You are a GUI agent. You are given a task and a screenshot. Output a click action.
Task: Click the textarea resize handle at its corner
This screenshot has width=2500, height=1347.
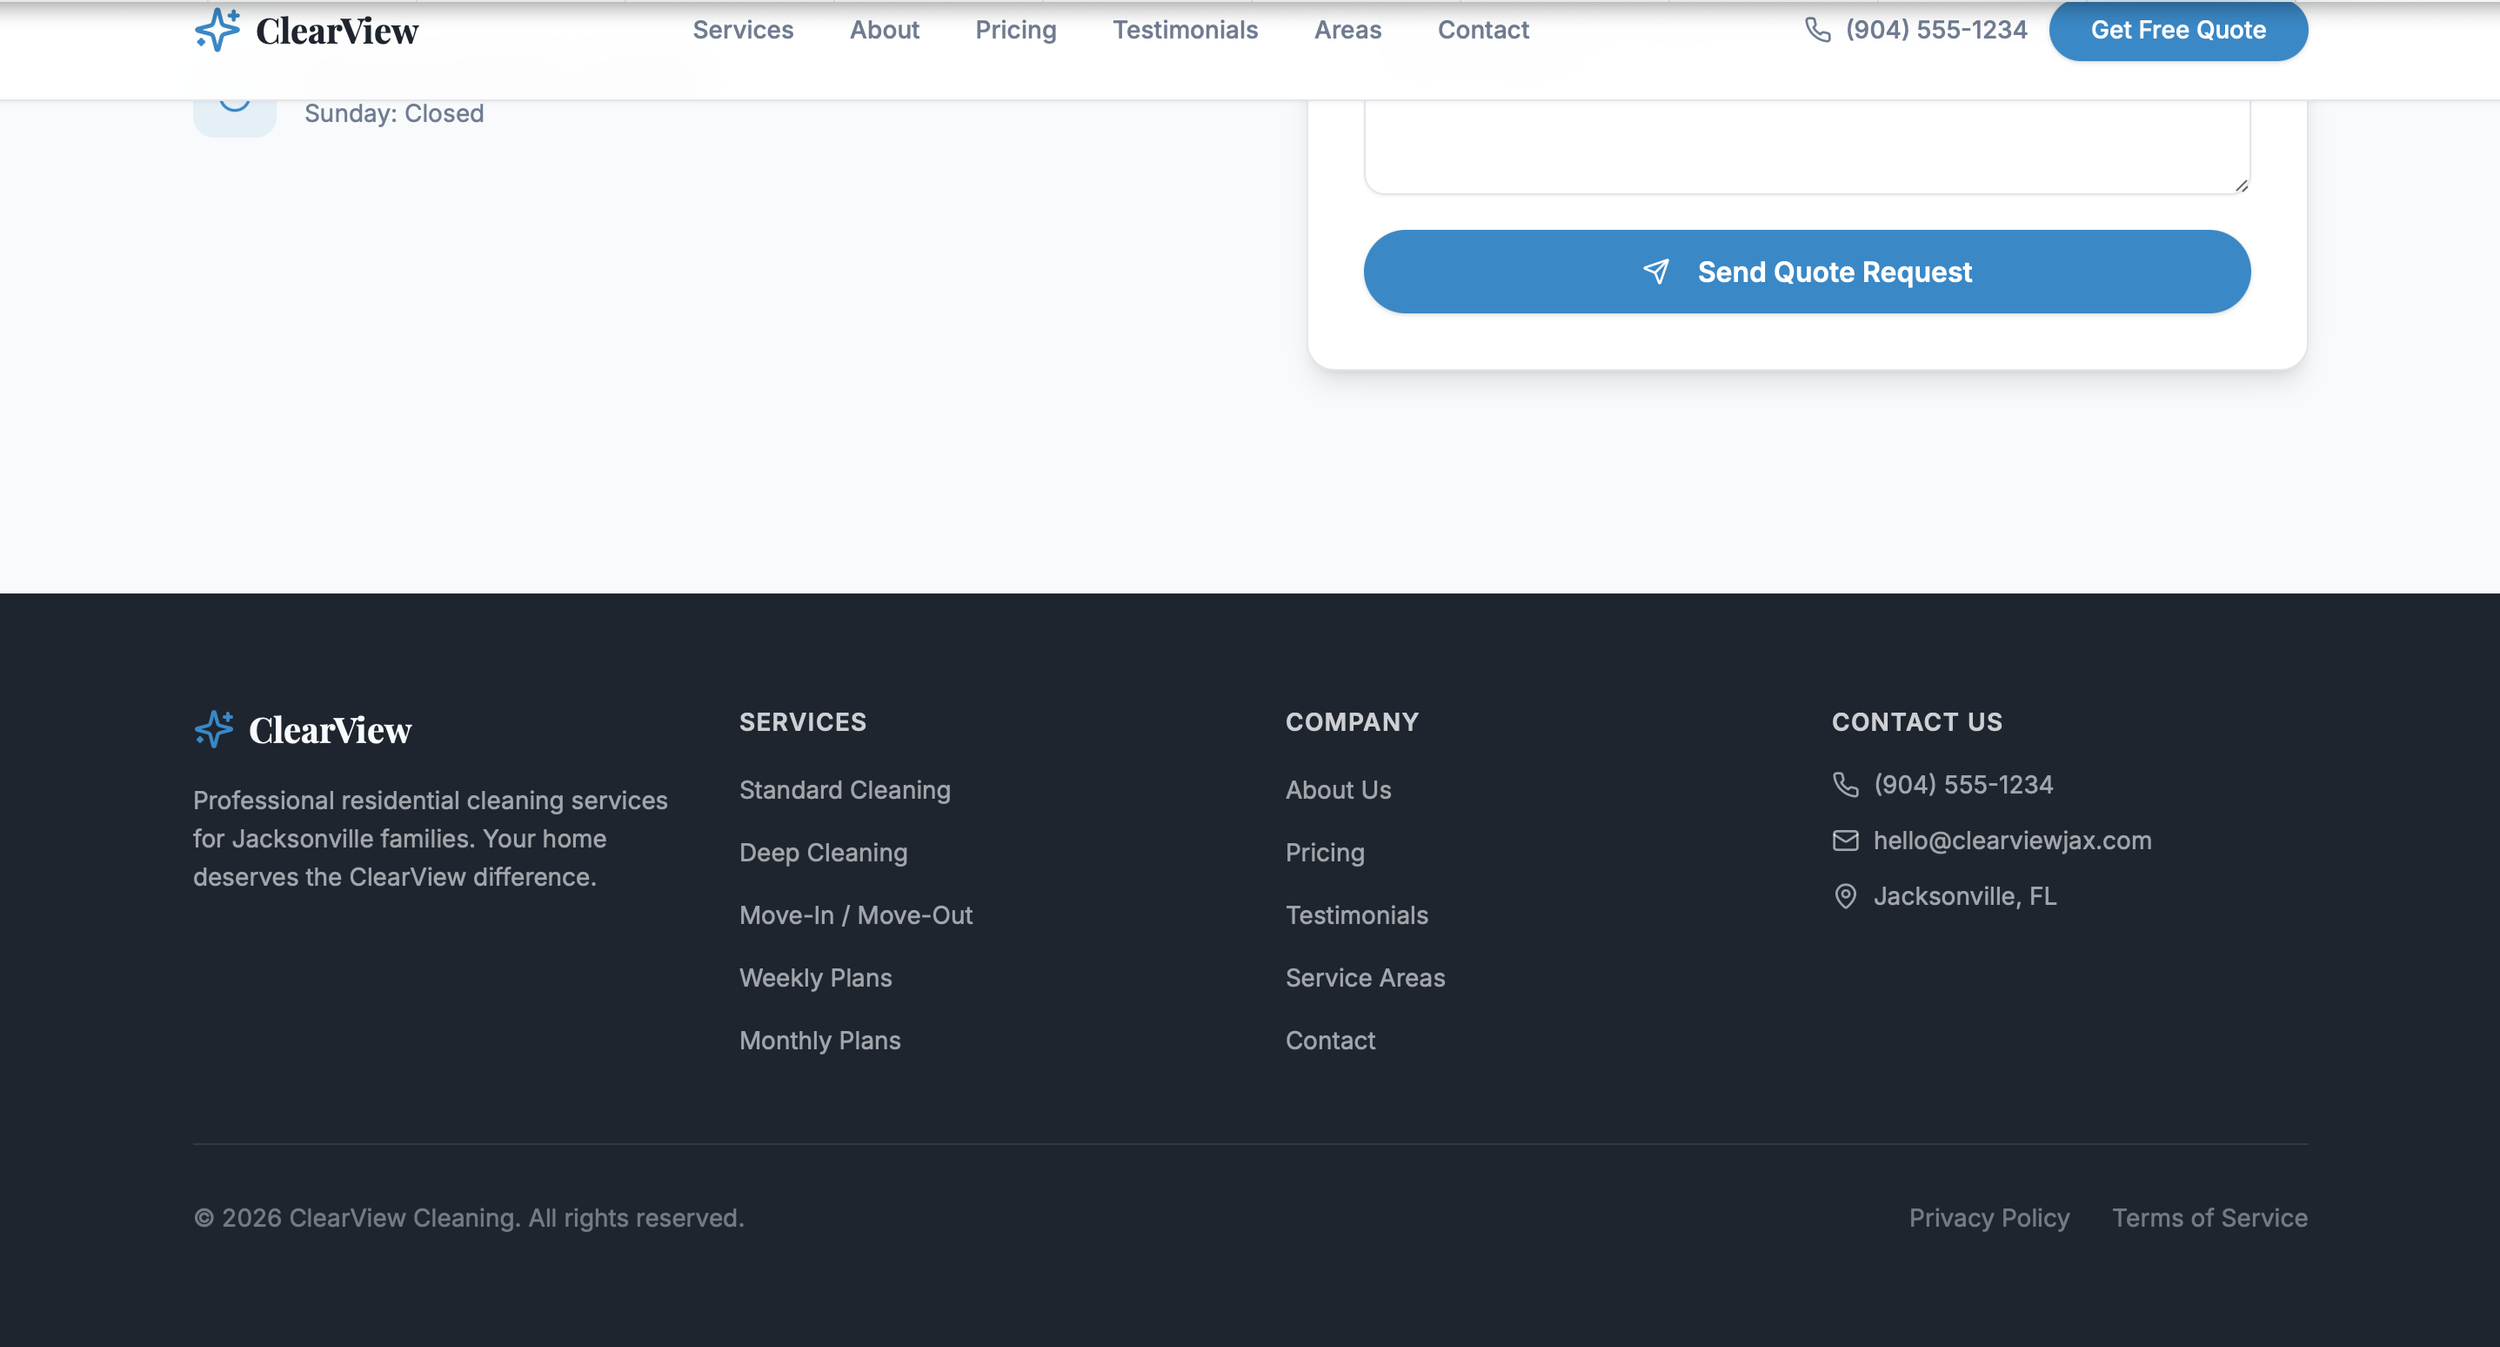pos(2240,185)
